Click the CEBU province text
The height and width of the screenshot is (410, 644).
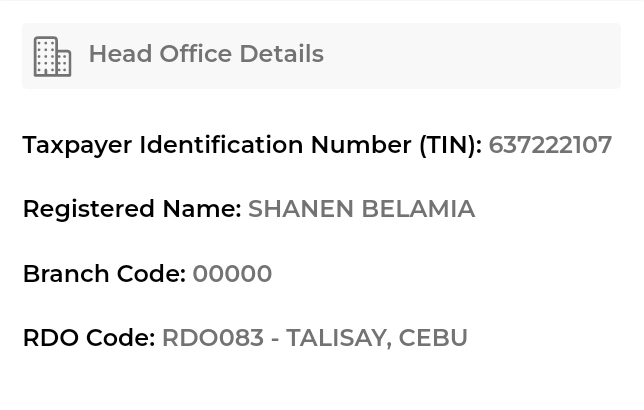[433, 338]
